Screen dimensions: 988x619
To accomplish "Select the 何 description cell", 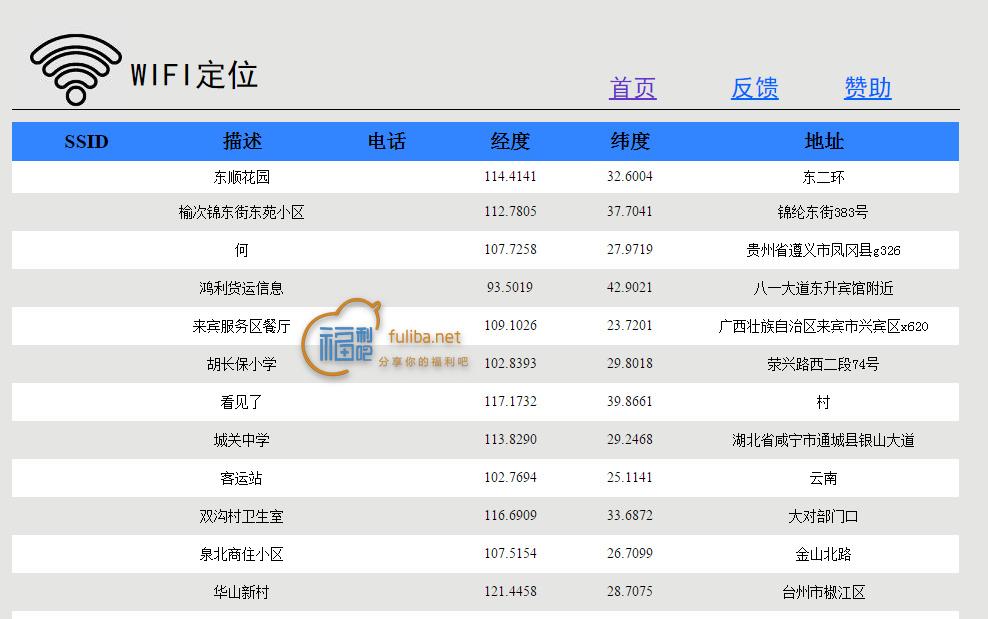I will (241, 250).
